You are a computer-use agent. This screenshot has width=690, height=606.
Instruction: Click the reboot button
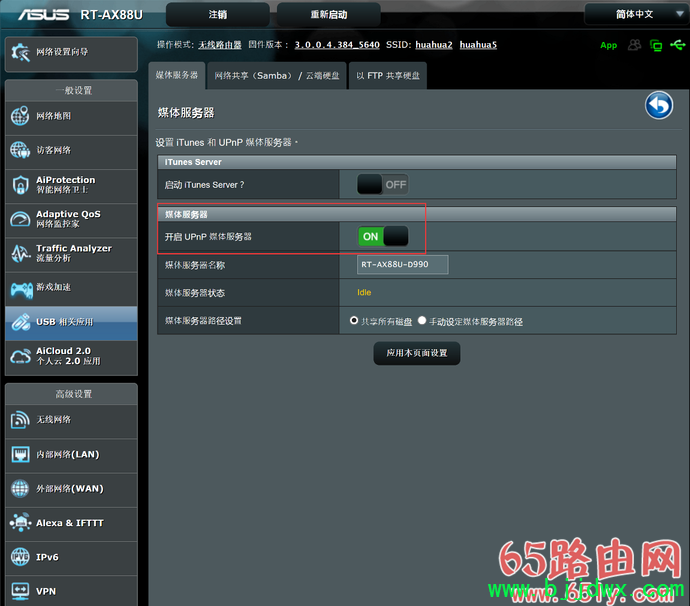(329, 15)
